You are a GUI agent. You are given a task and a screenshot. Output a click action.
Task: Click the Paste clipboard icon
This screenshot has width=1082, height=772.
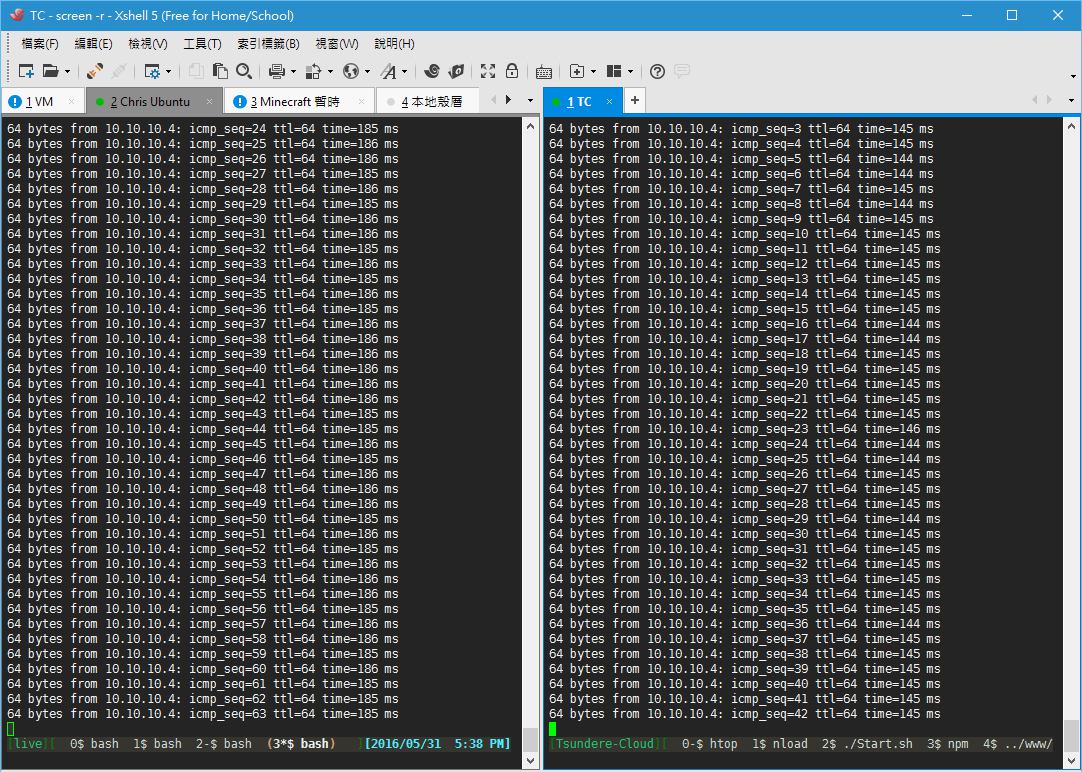(x=220, y=71)
